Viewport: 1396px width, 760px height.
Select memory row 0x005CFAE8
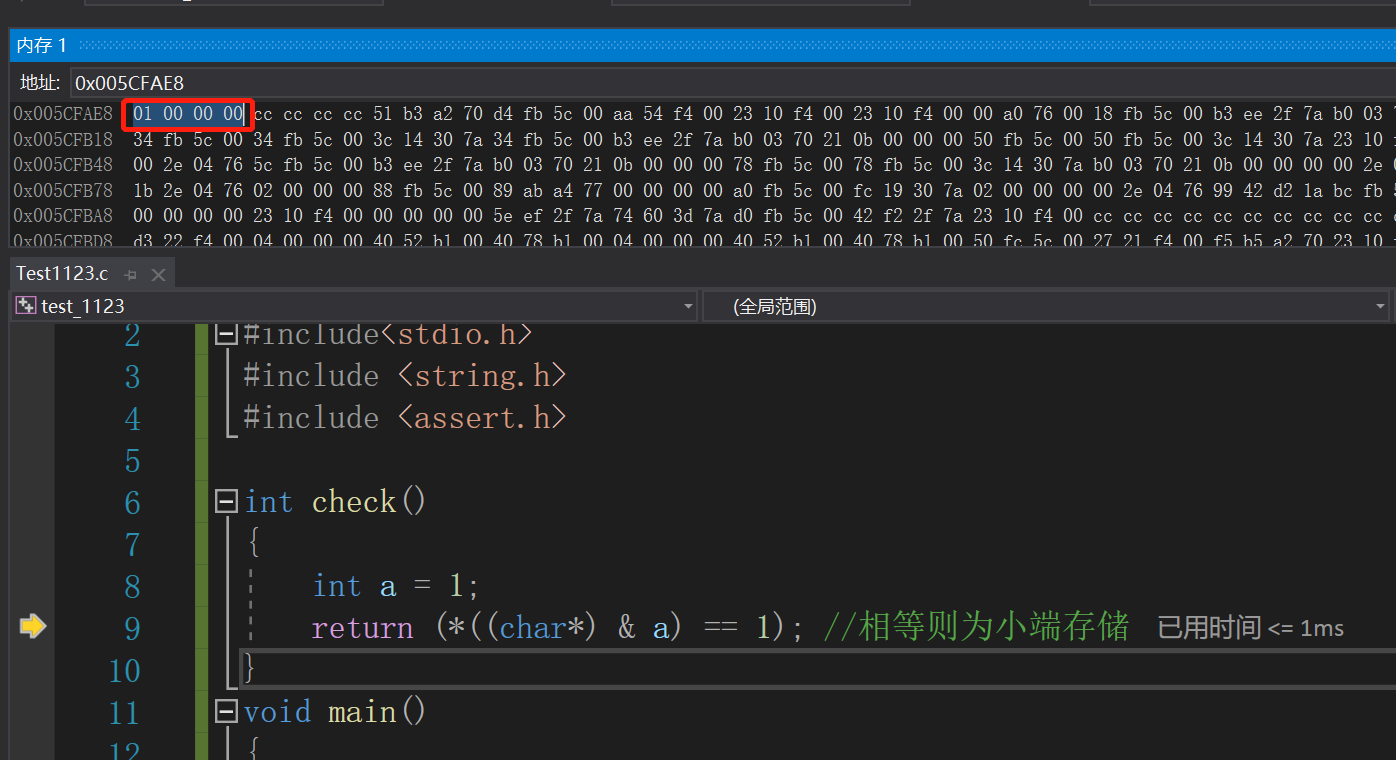click(x=704, y=114)
